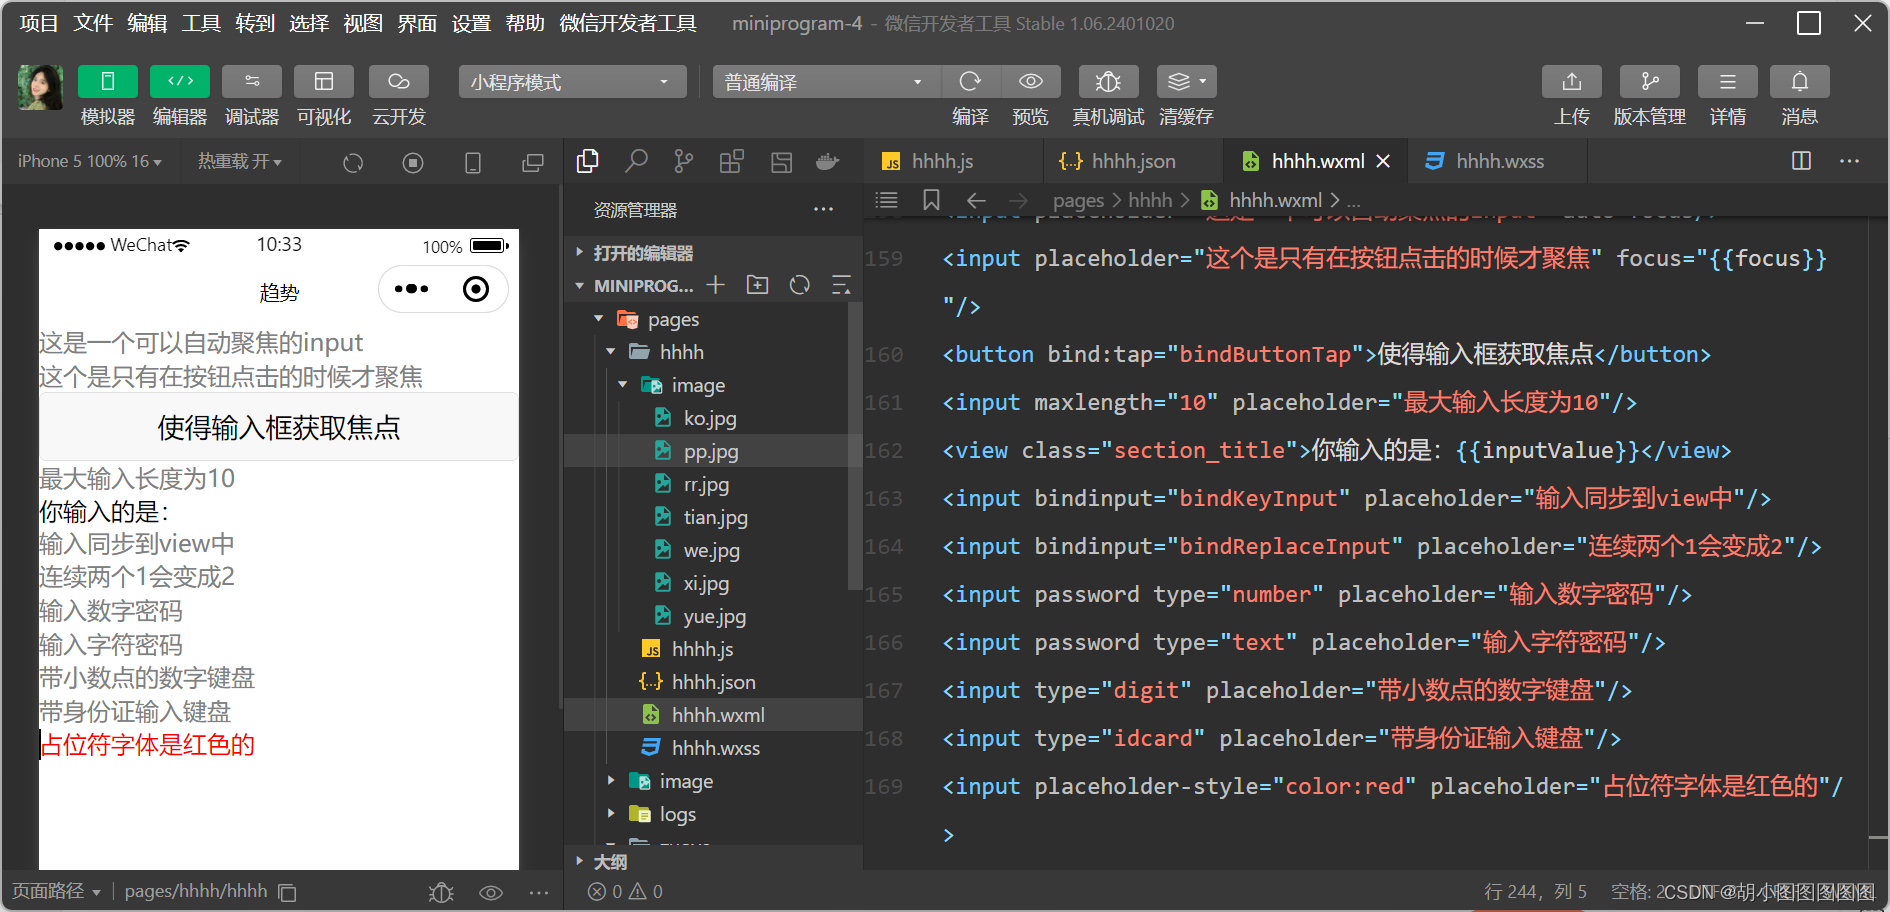Split the editor view
Viewport: 1890px width, 912px height.
(1802, 161)
